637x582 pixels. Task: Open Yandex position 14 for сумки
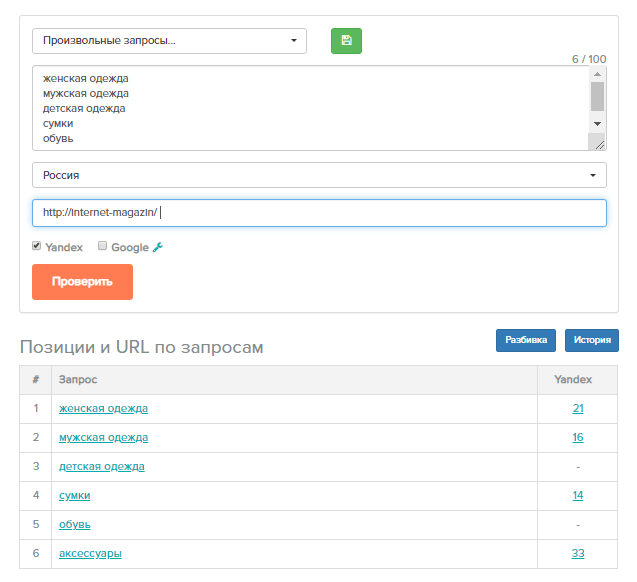(x=578, y=495)
